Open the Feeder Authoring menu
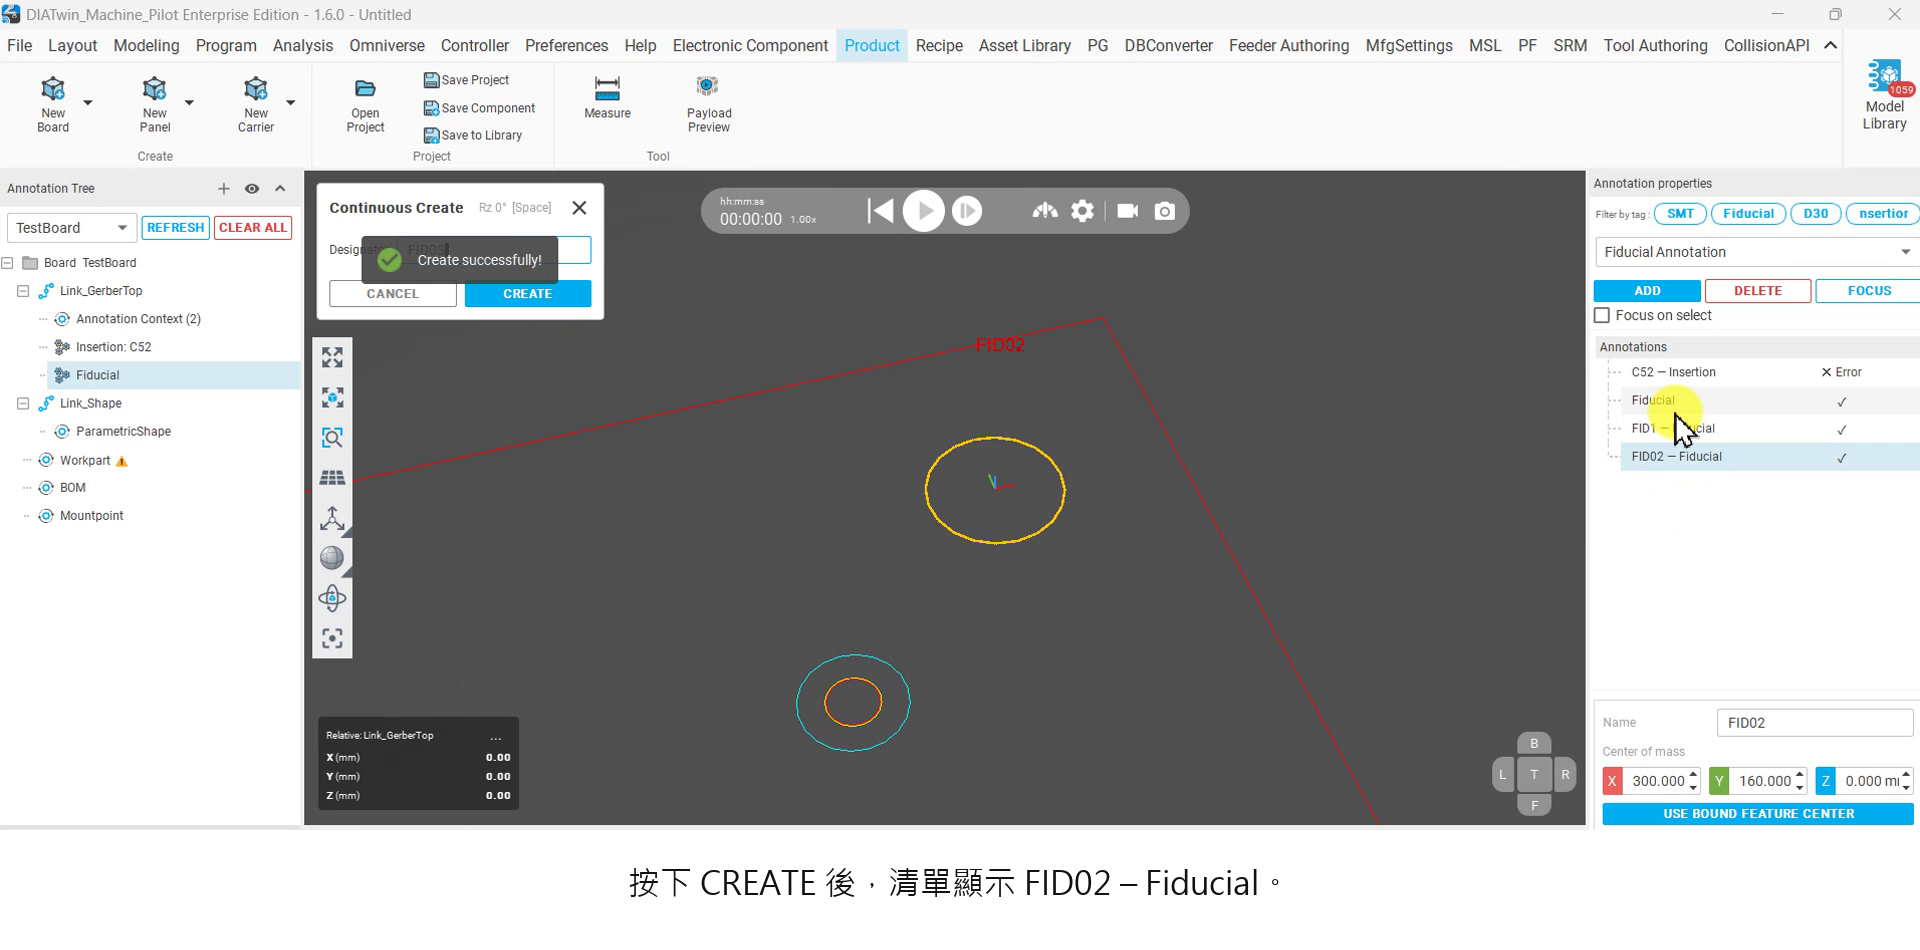Image resolution: width=1920 pixels, height=950 pixels. (1288, 46)
